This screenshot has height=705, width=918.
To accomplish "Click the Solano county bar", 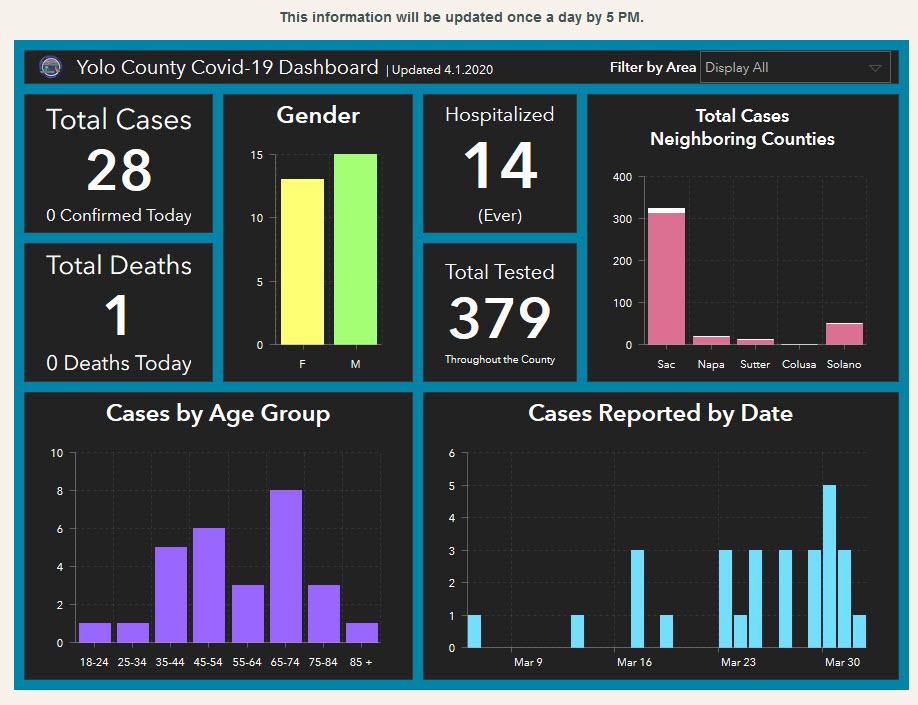I will tap(844, 334).
